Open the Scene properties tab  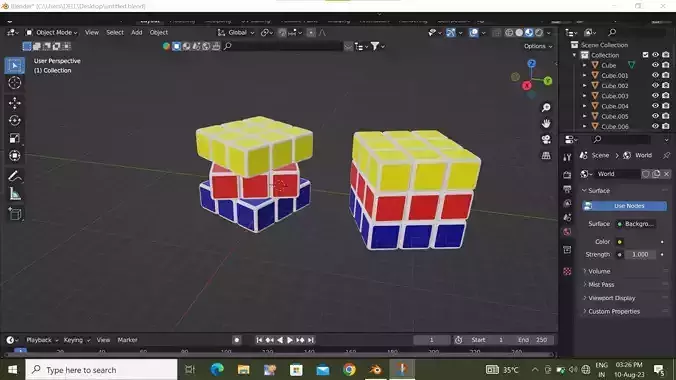coord(567,217)
